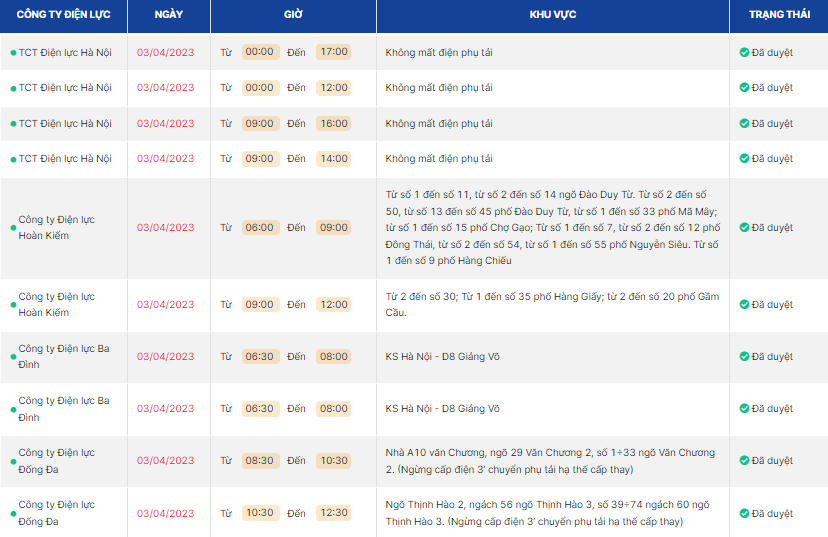This screenshot has width=828, height=537.
Task: Click the green dot in the Đống Đa 08:30 row
Action: (x=13, y=461)
